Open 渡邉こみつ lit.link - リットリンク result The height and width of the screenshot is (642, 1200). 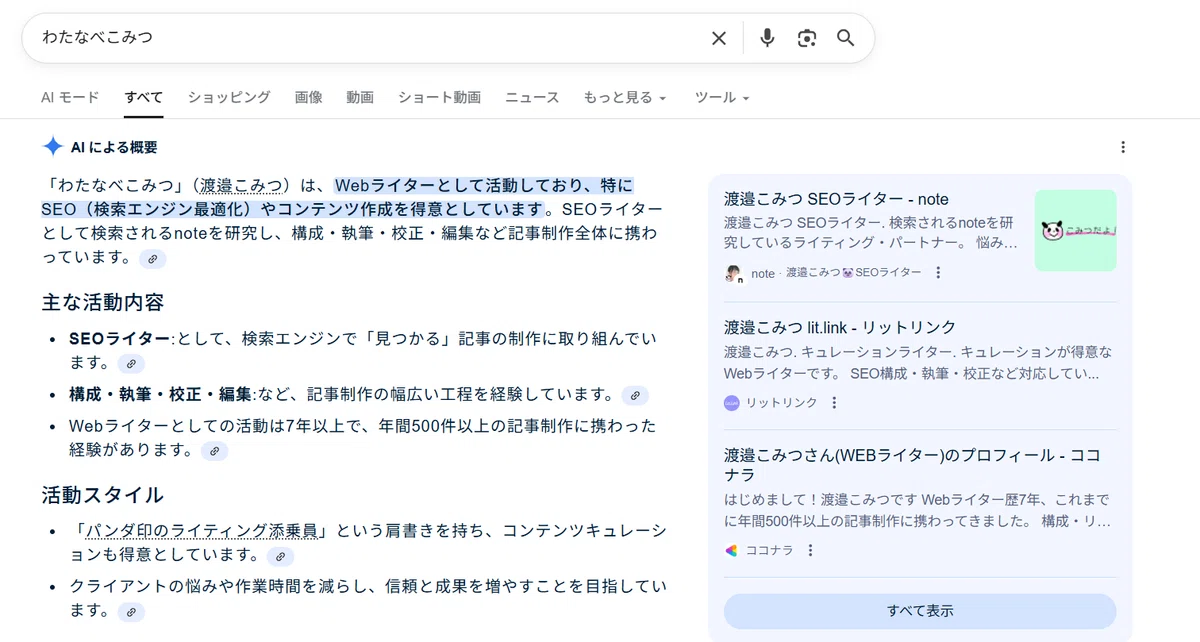pos(840,327)
